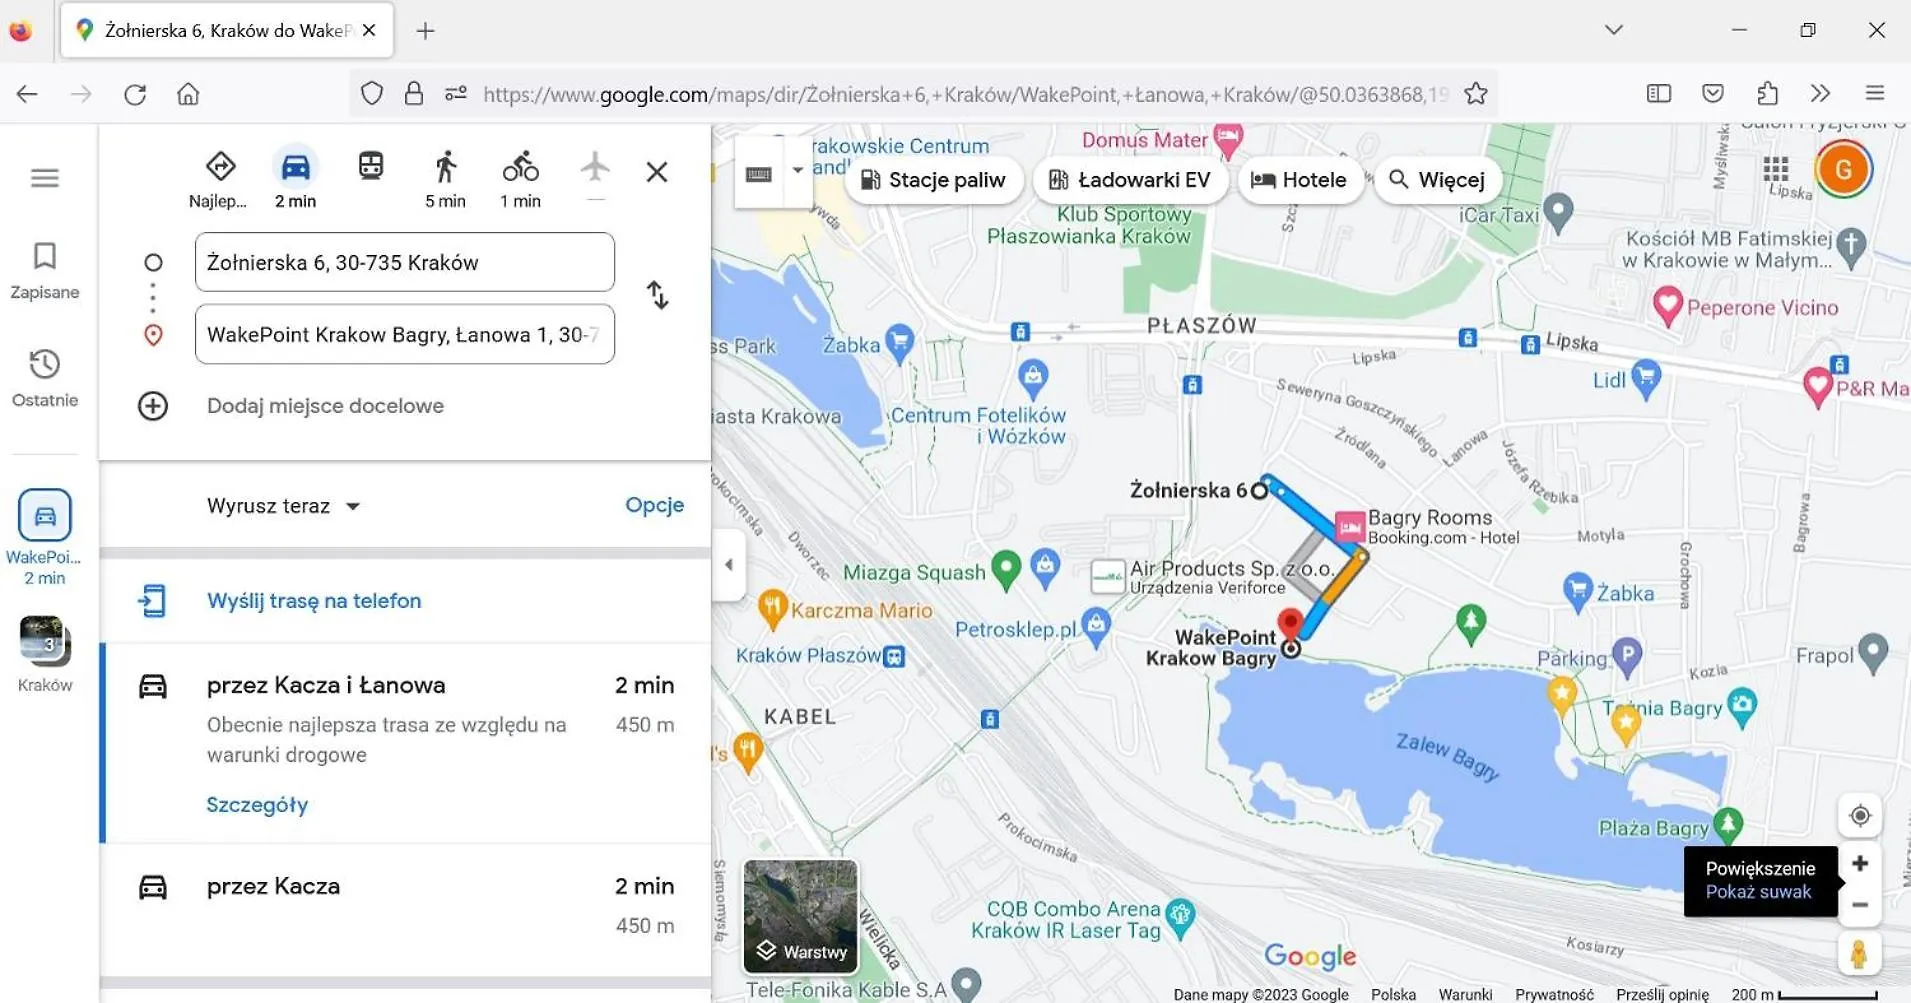Click Pokaż suwak in the tooltip

(1758, 892)
